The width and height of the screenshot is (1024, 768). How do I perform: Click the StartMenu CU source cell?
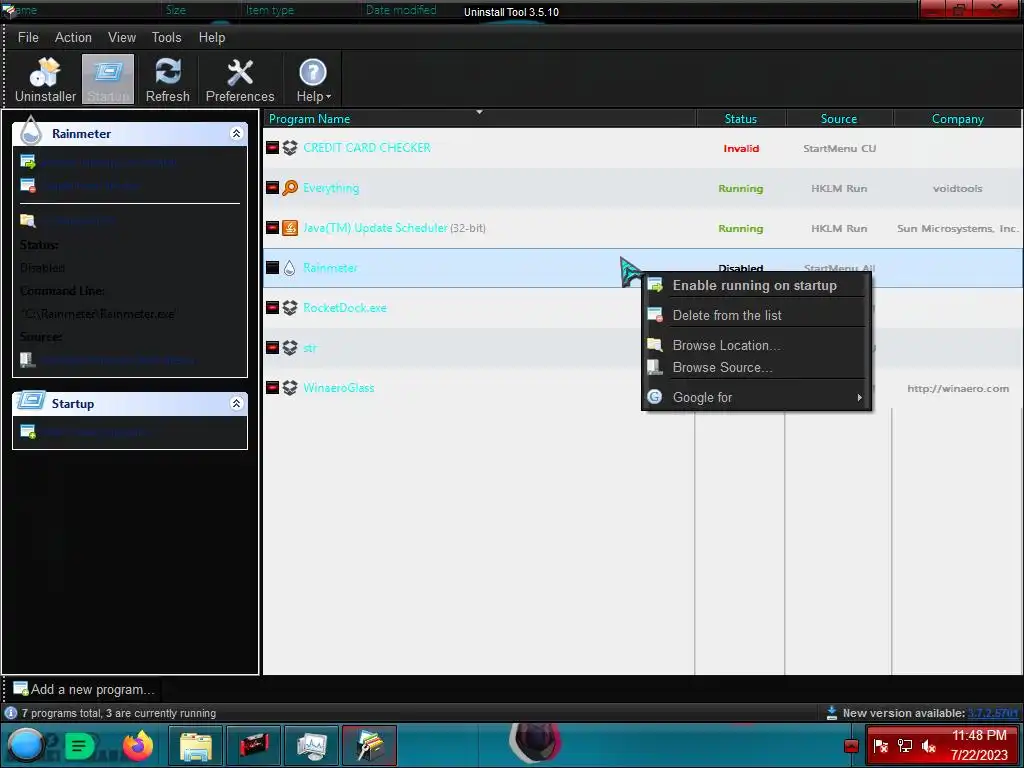pos(839,148)
